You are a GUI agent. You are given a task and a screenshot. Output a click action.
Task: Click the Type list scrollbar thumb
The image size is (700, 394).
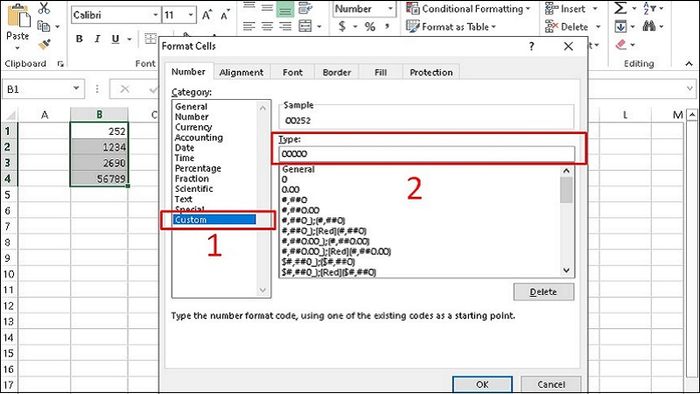[566, 190]
